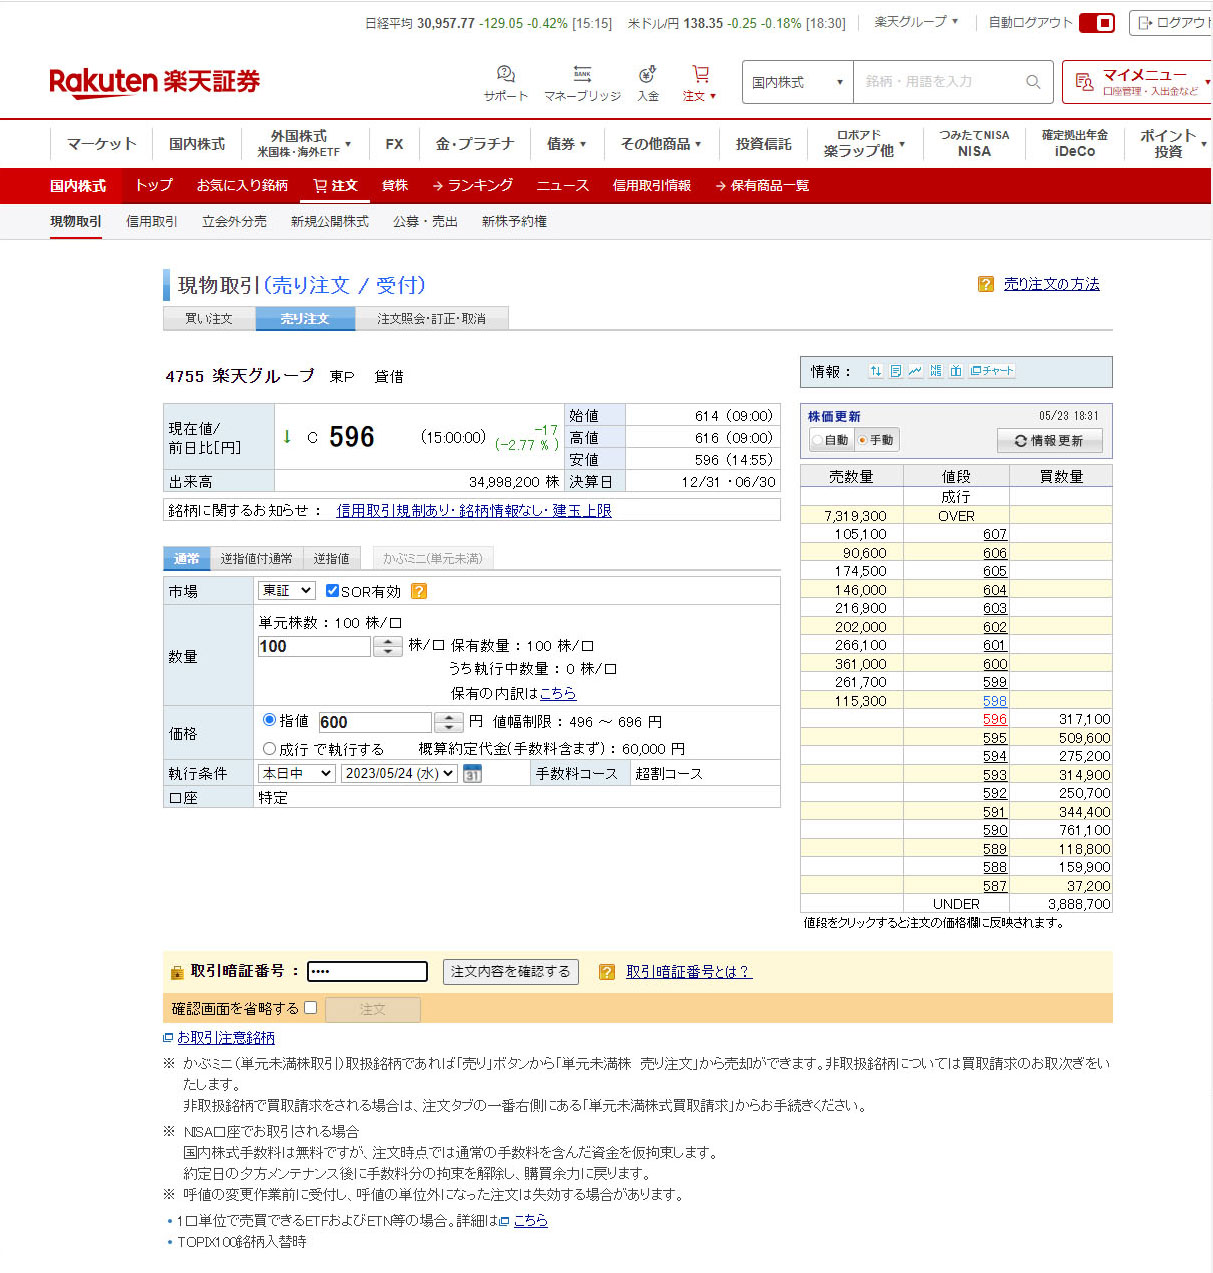Click the magnifier search icon in header

coord(1033,82)
